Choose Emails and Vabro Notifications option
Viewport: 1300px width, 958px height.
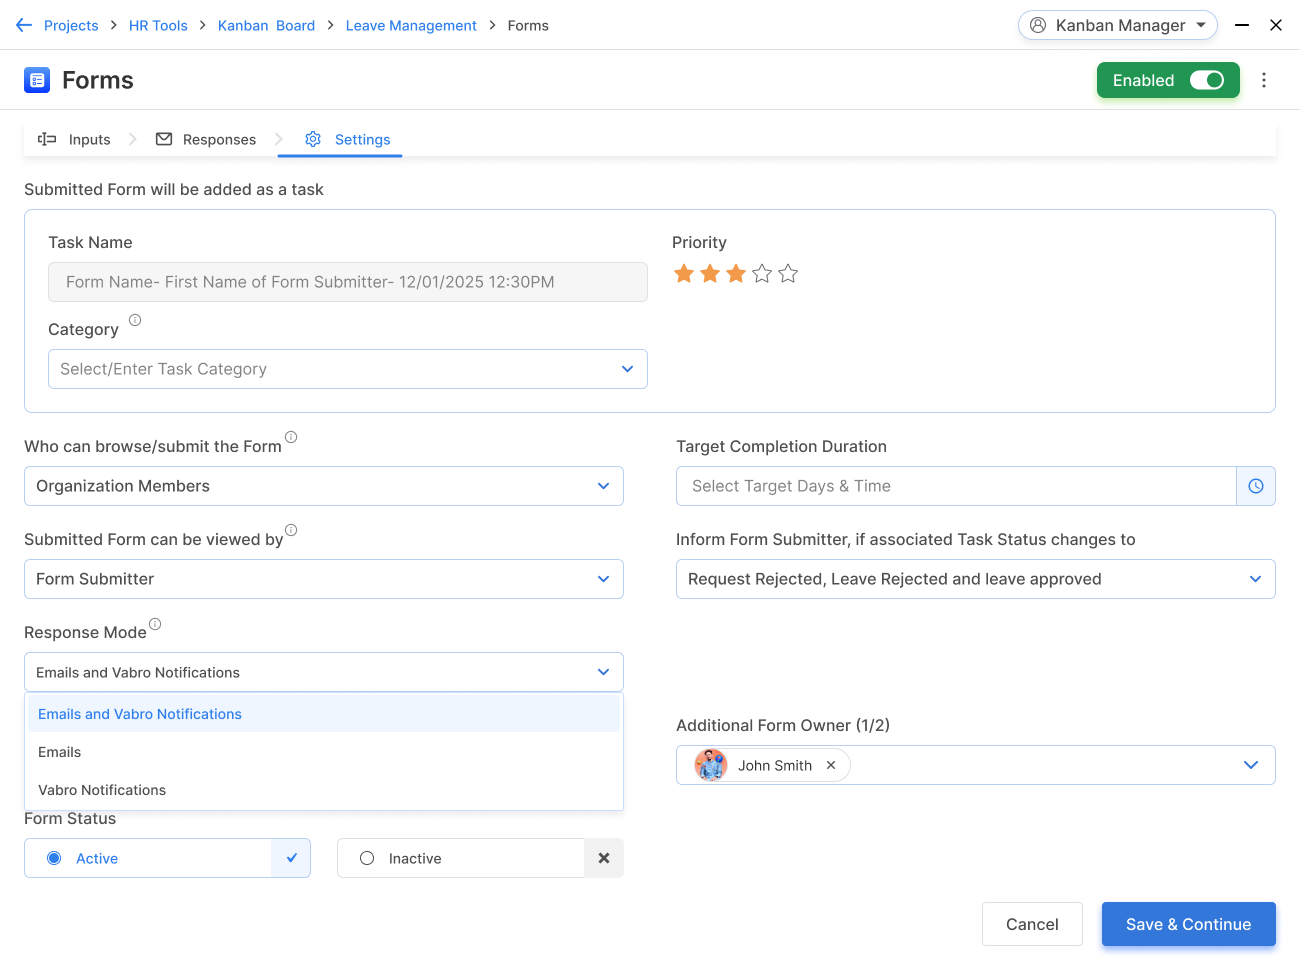(x=323, y=714)
